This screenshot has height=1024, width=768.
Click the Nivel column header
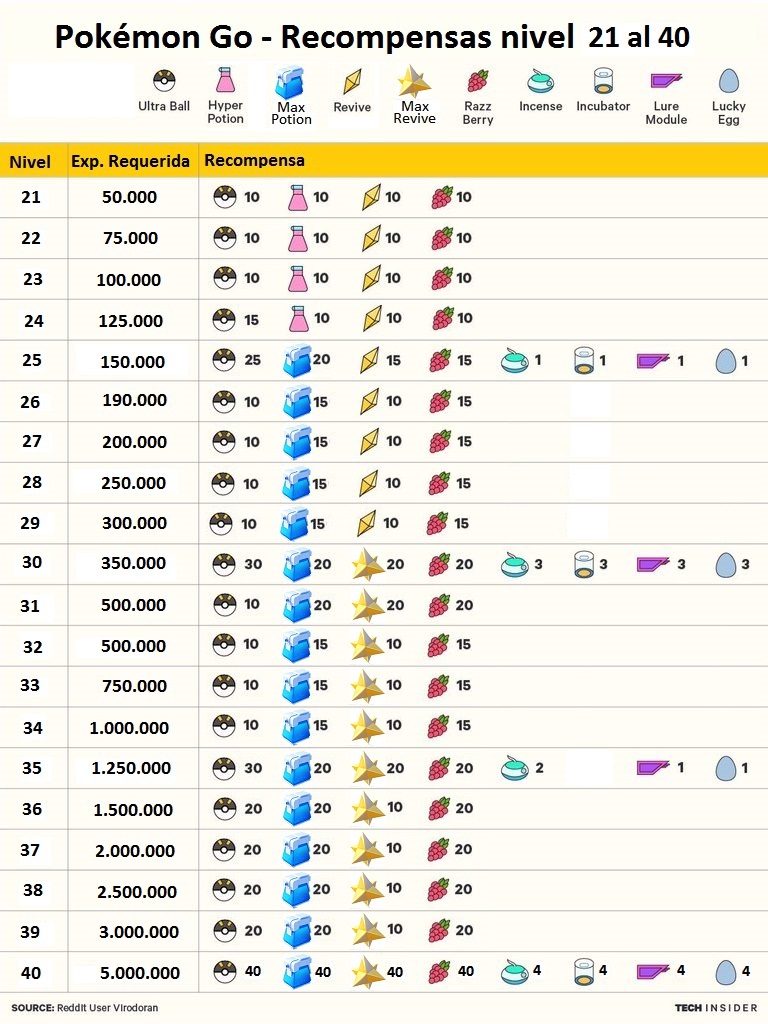click(x=30, y=162)
